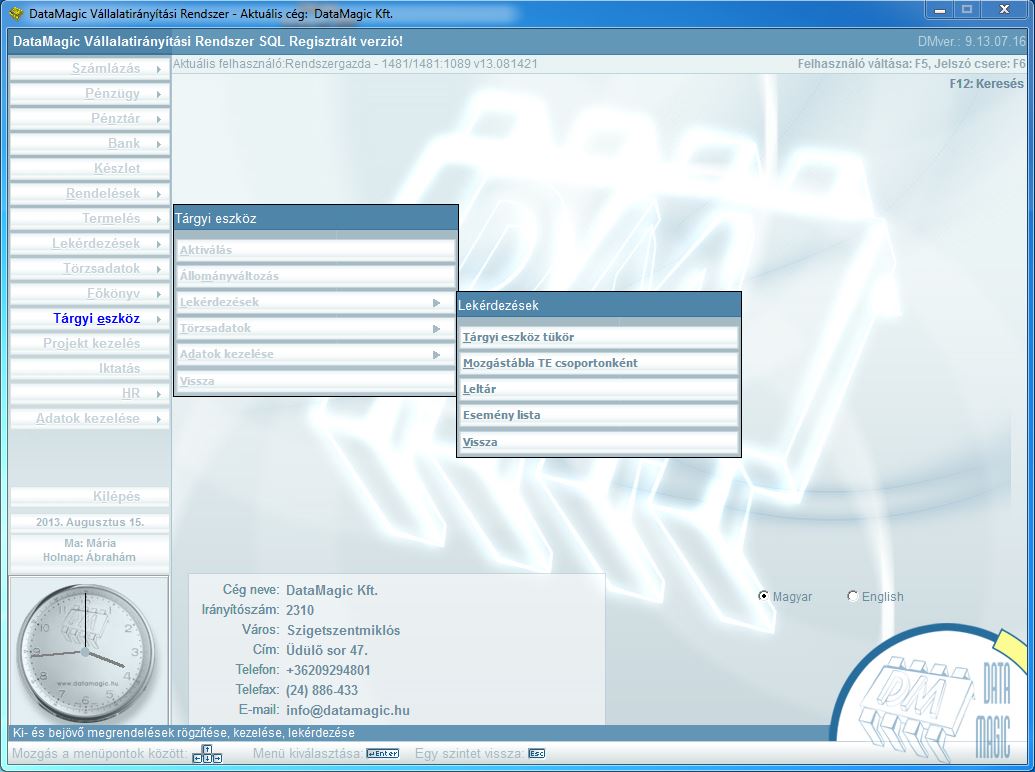Click the analog clock widget
The image size is (1035, 772).
click(x=87, y=651)
